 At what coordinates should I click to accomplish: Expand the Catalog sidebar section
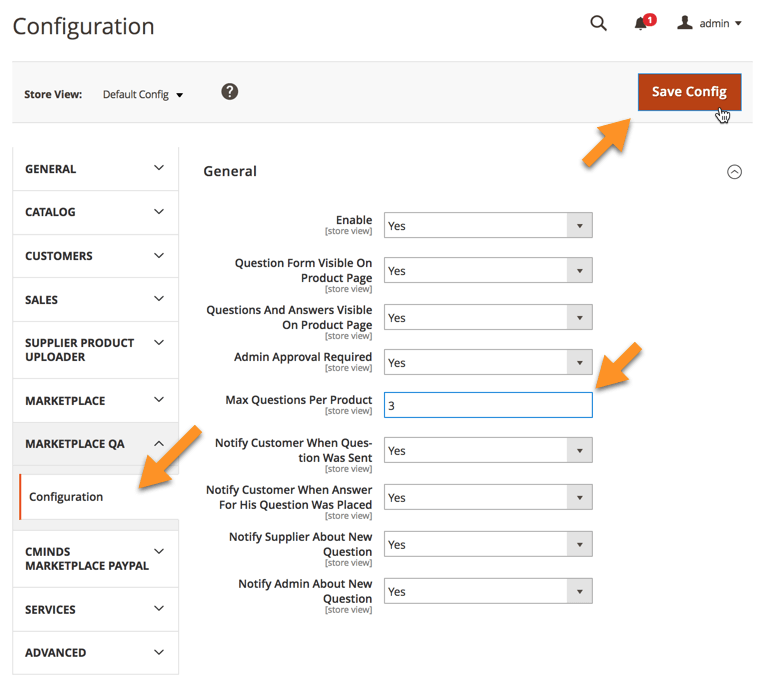(95, 212)
